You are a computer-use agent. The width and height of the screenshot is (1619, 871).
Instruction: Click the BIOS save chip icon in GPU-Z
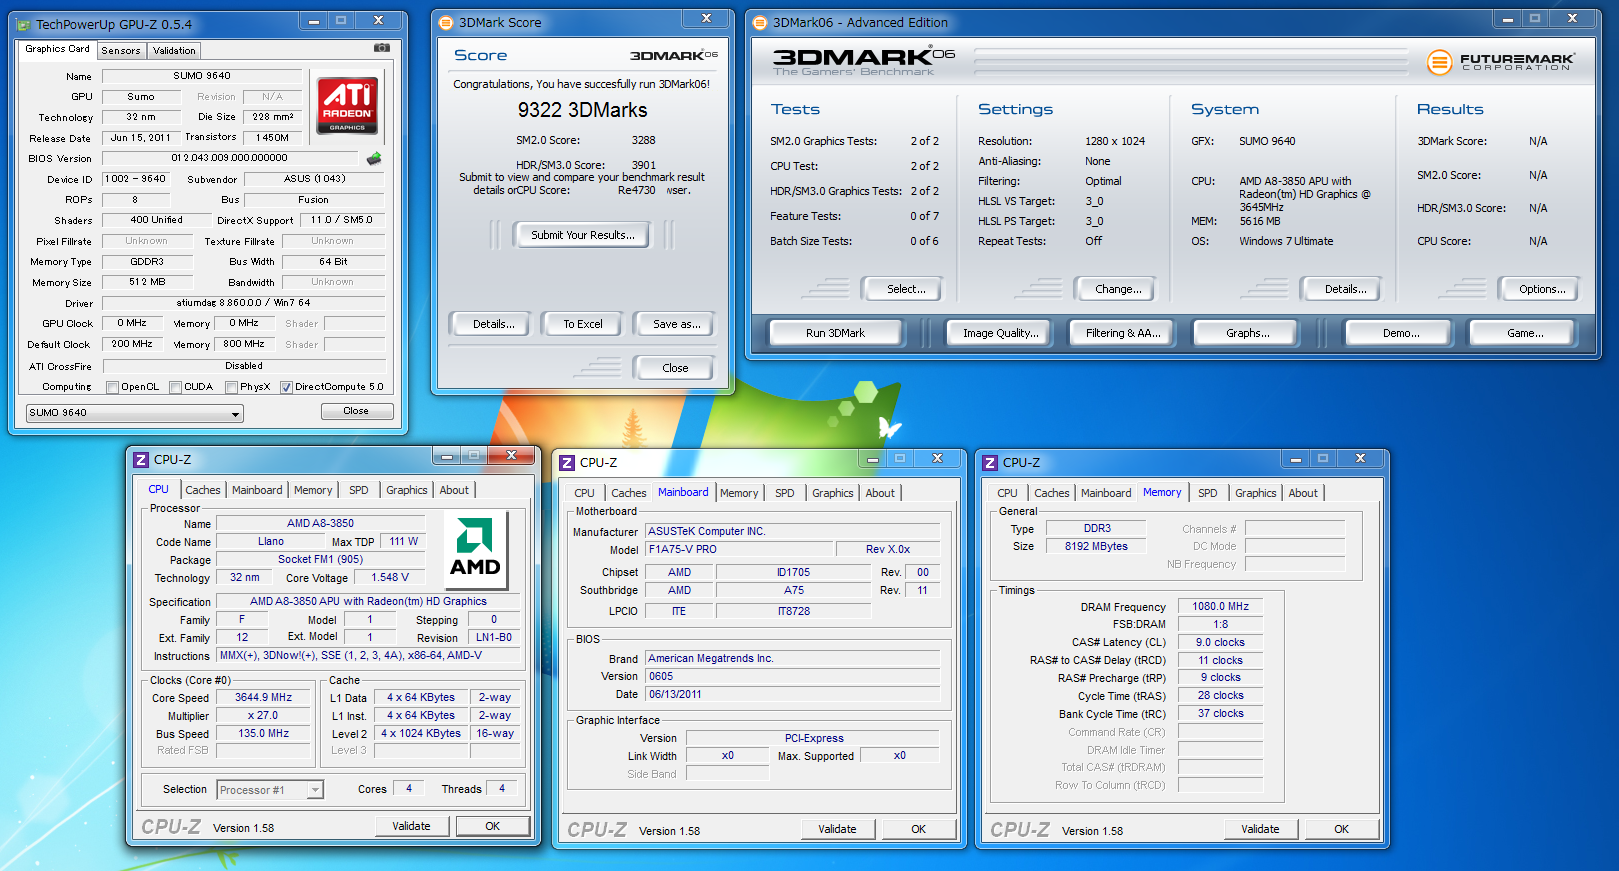(x=374, y=158)
